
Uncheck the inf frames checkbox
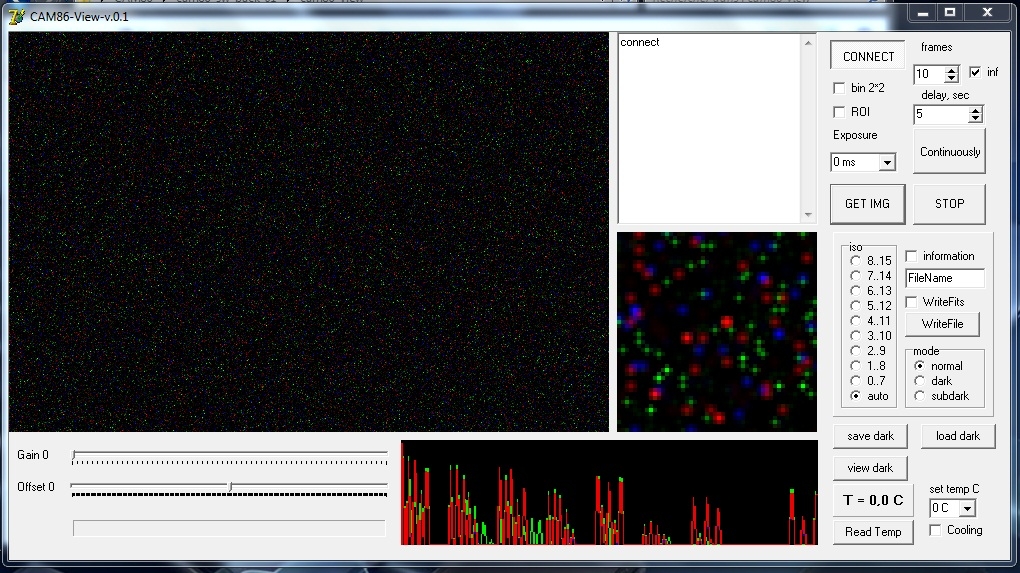(x=974, y=72)
